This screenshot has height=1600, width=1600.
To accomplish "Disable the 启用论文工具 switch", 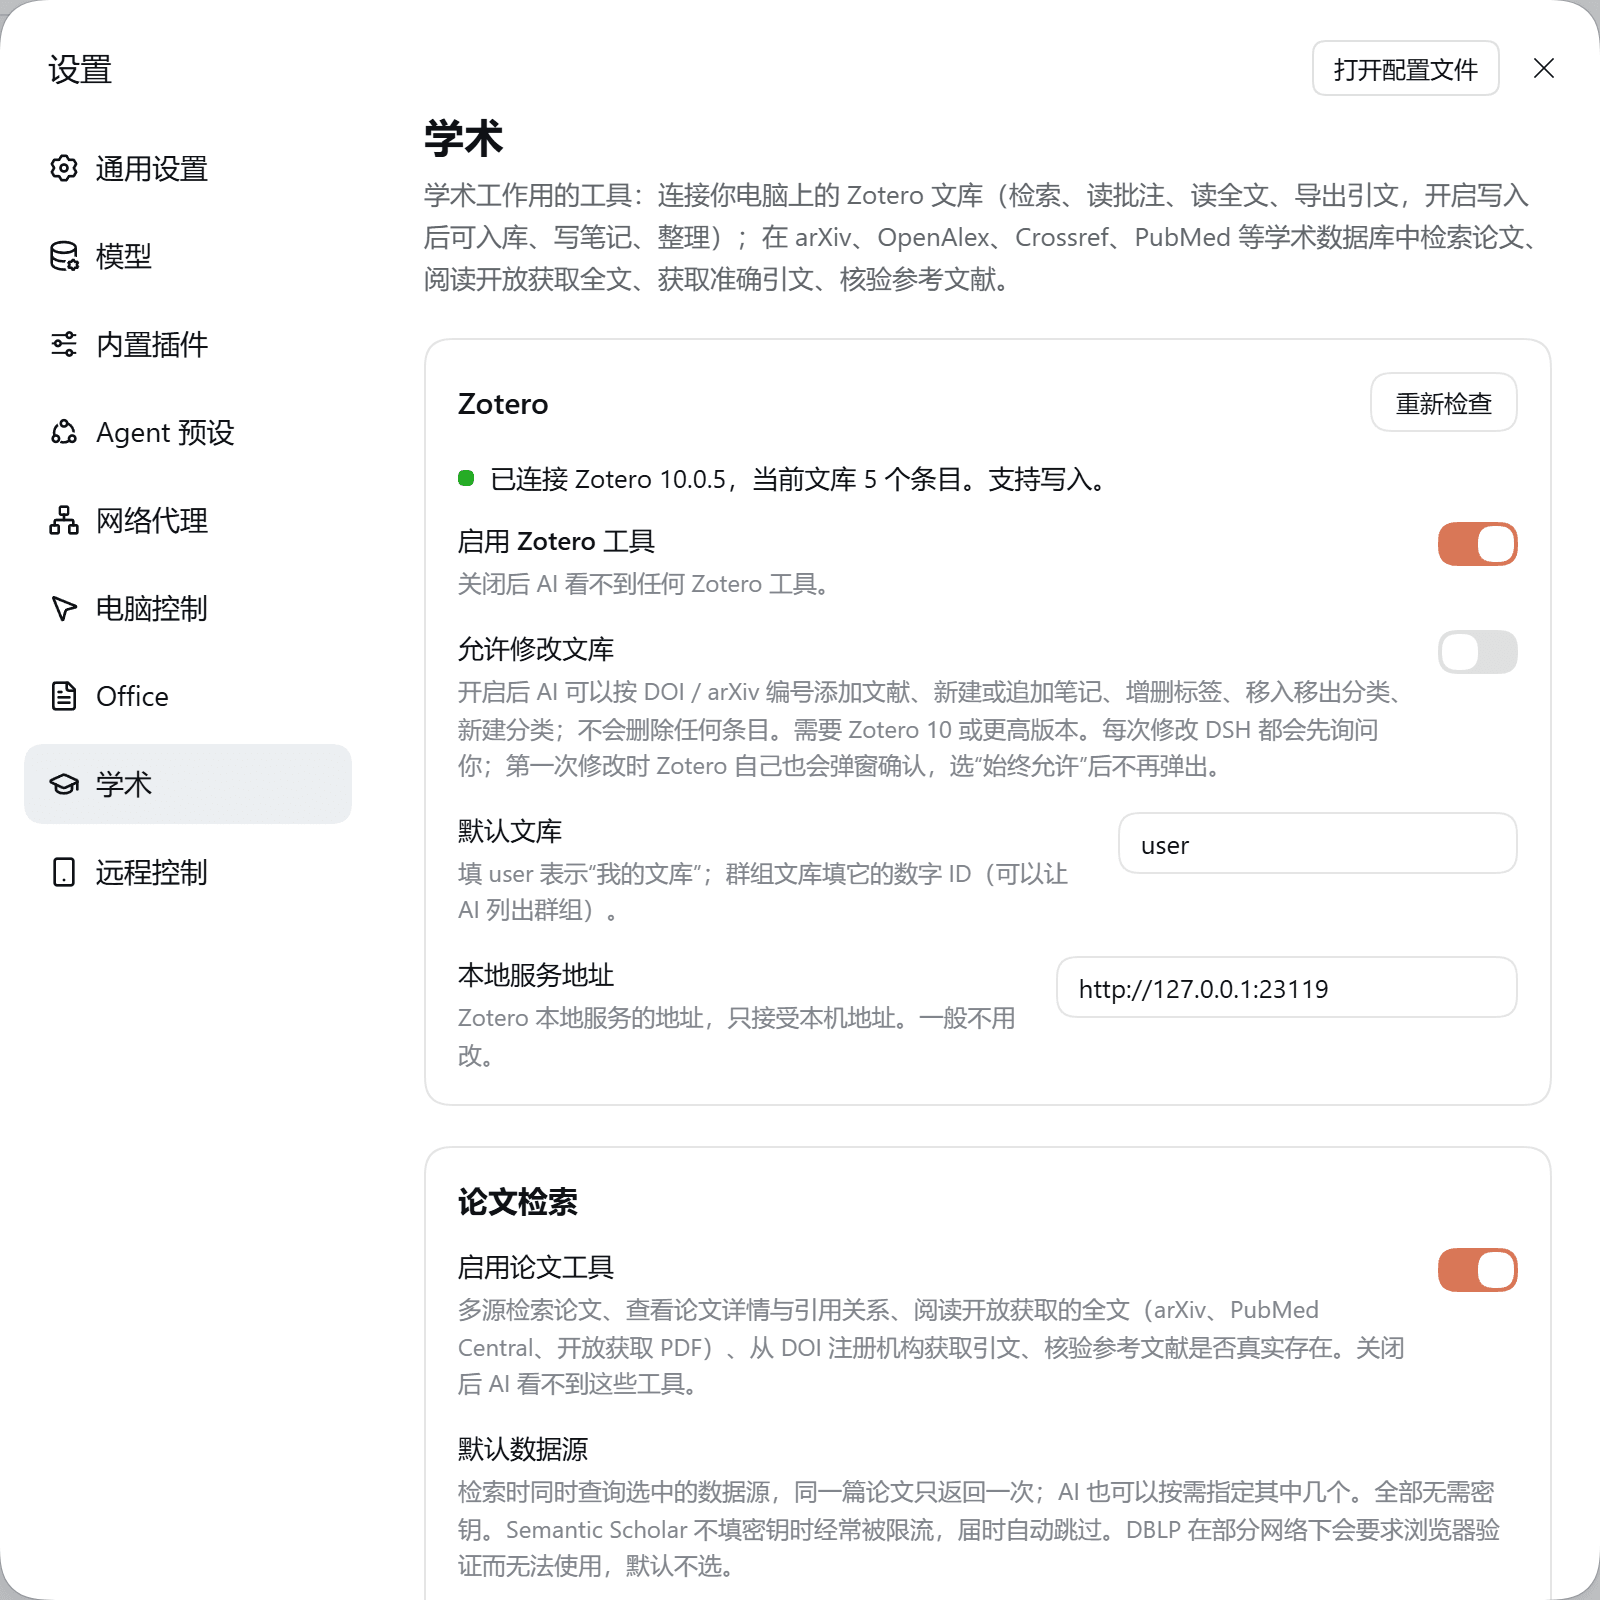I will pyautogui.click(x=1477, y=1270).
